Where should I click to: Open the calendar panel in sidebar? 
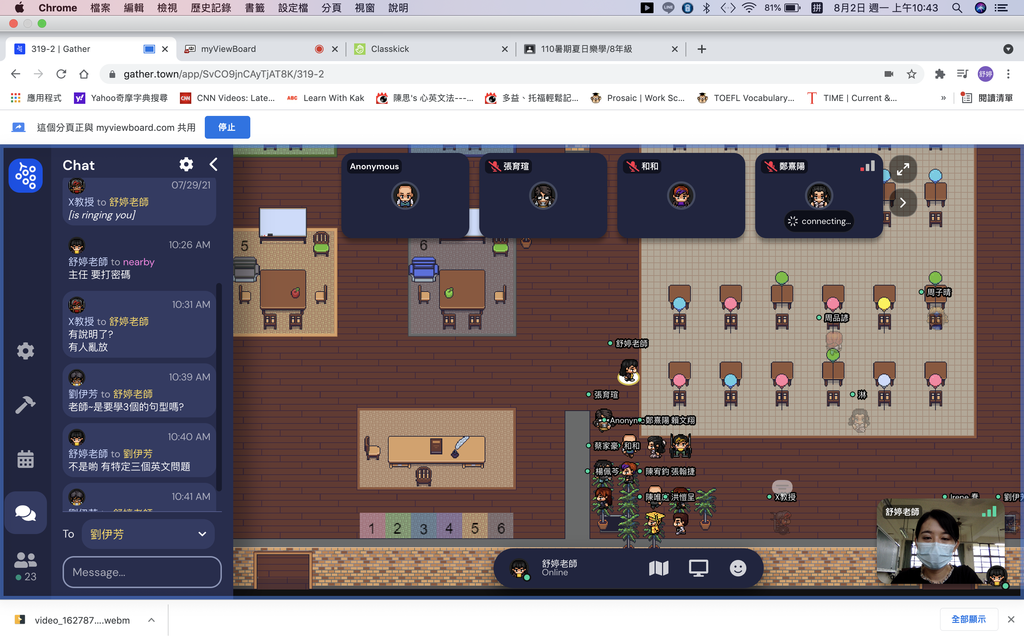pos(25,459)
